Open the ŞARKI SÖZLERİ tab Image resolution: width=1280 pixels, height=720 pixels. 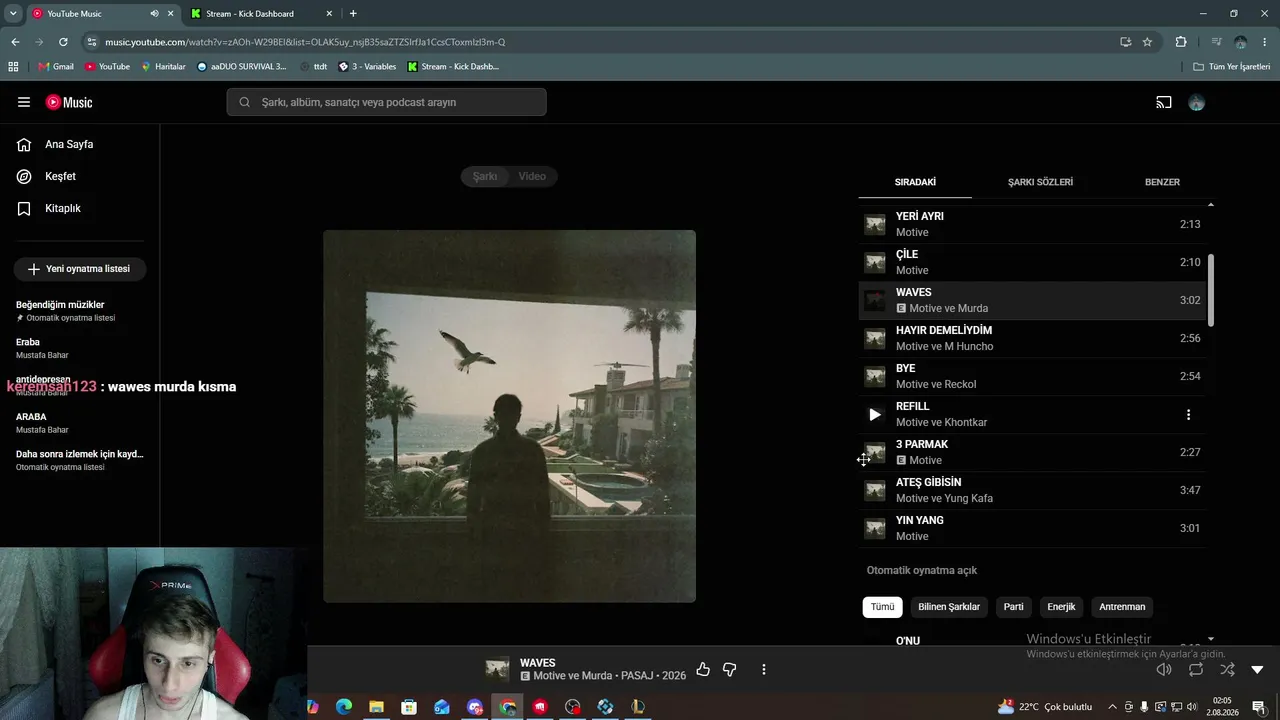(1040, 182)
